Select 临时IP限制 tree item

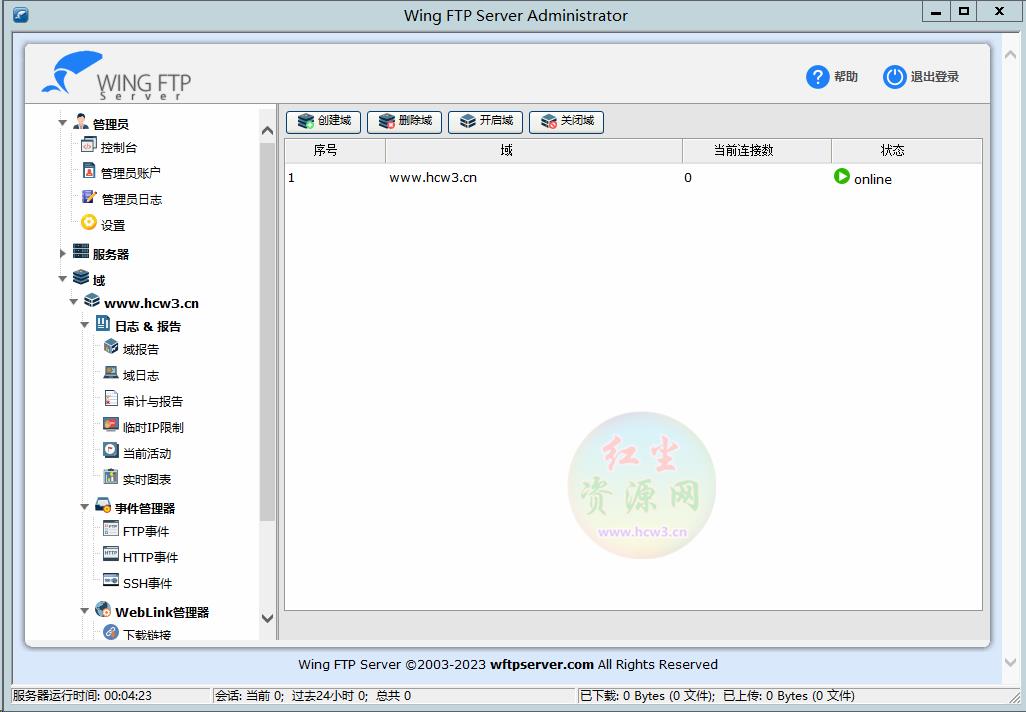(x=153, y=427)
